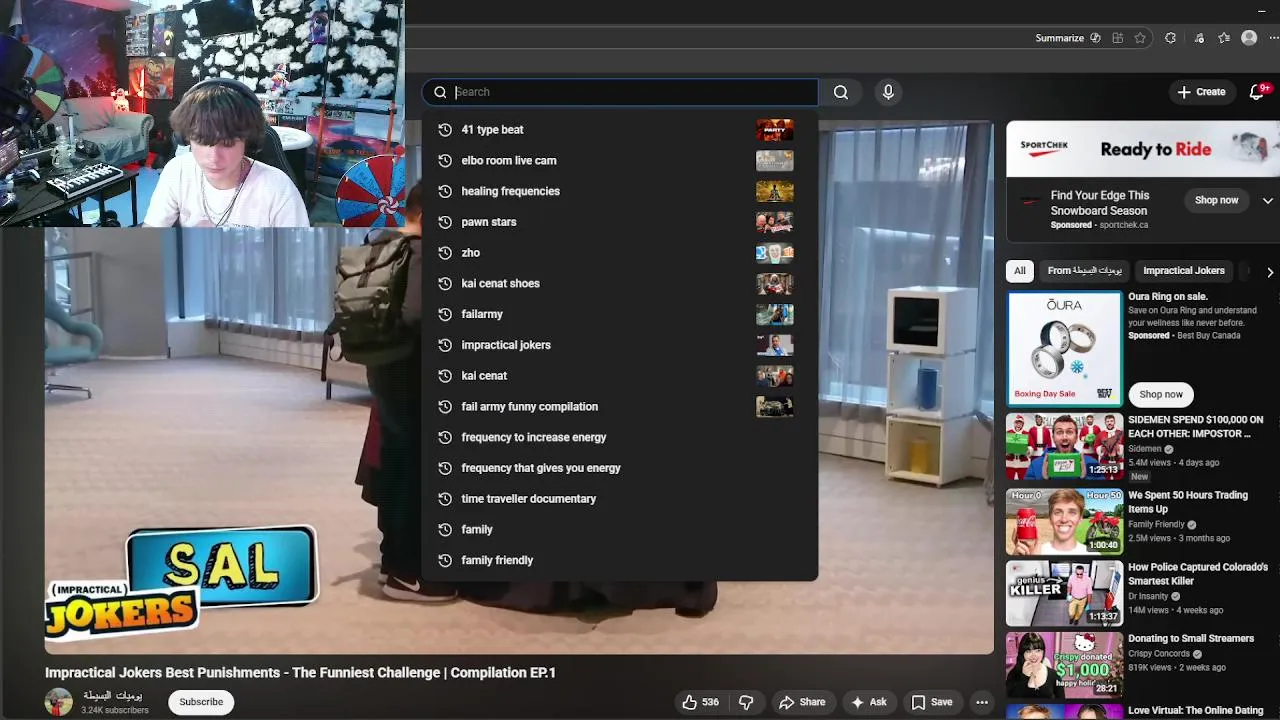Image resolution: width=1280 pixels, height=720 pixels.
Task: Select the 'From' channel filter chip
Action: [x=1084, y=271]
